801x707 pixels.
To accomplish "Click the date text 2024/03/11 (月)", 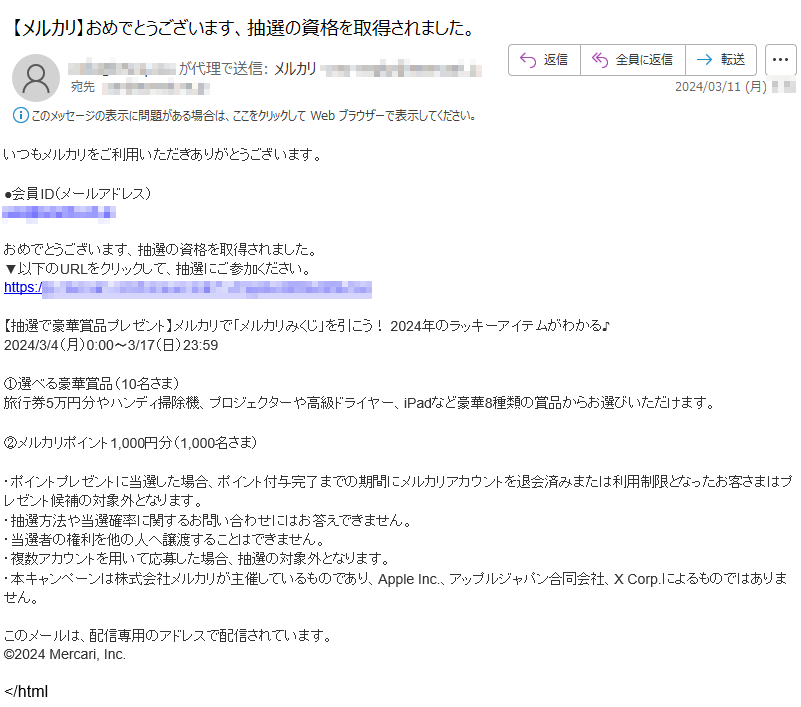I will 720,87.
